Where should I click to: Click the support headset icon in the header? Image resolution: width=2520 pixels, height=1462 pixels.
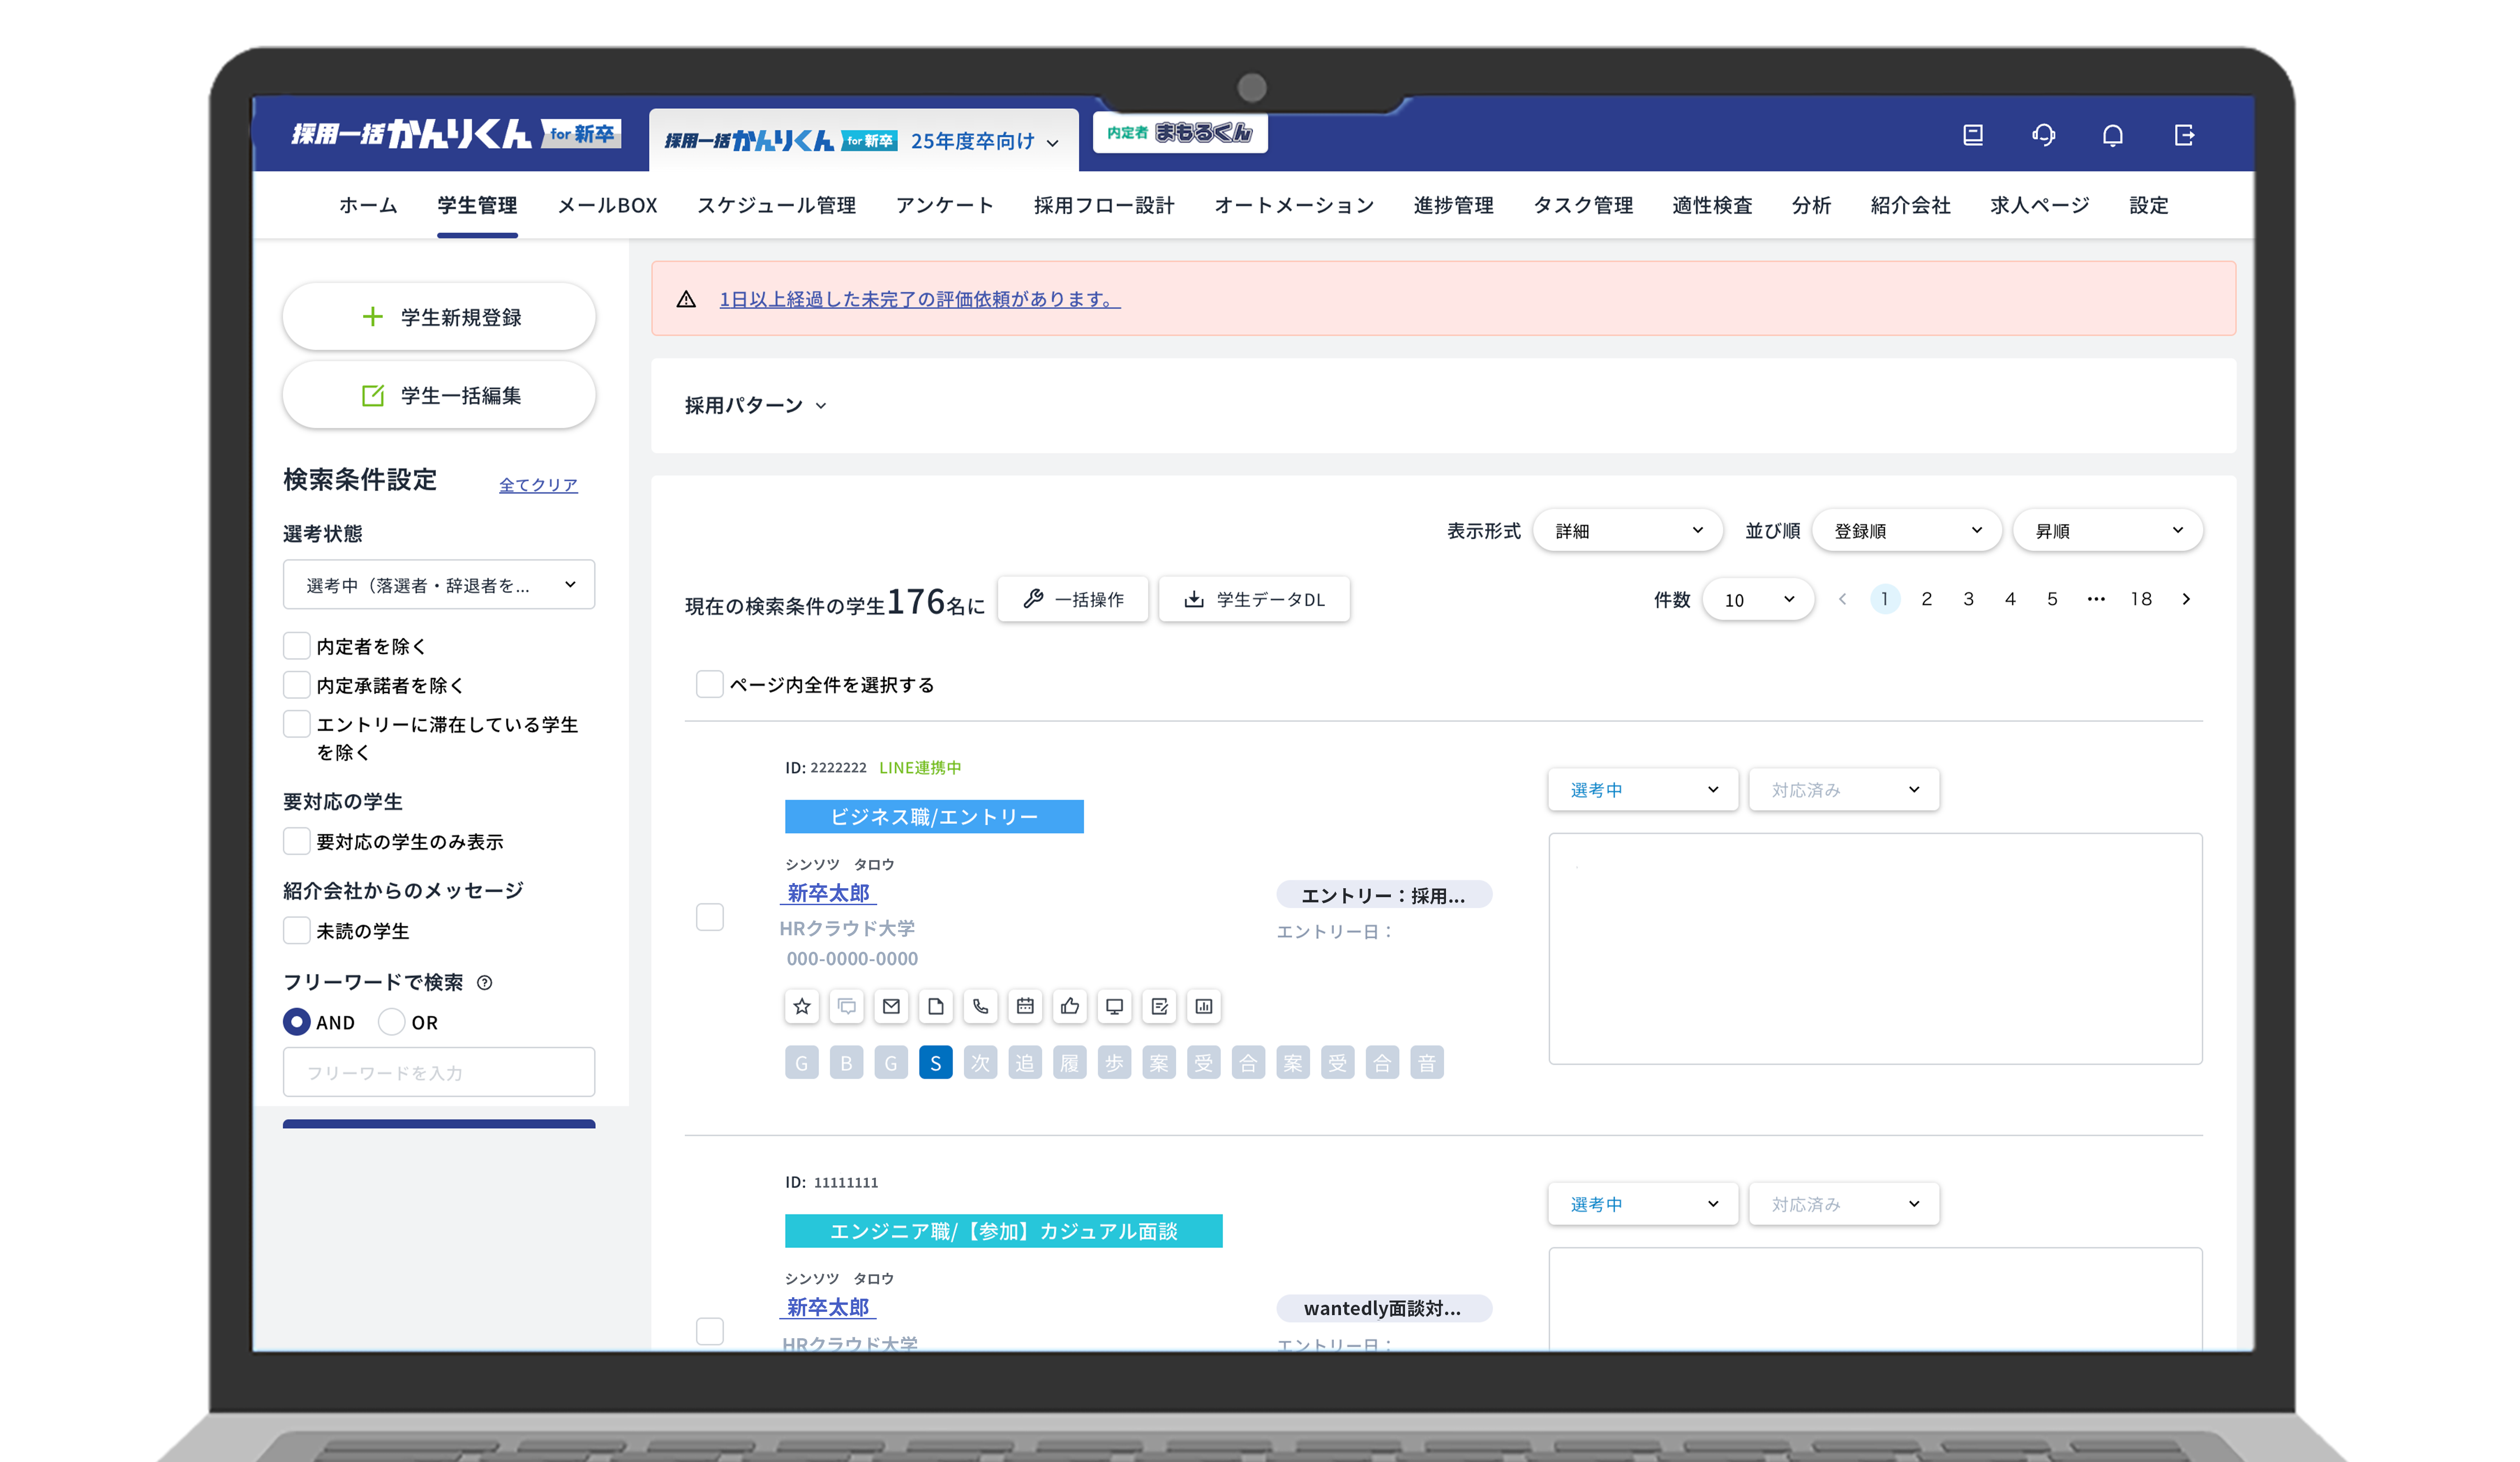(2043, 135)
